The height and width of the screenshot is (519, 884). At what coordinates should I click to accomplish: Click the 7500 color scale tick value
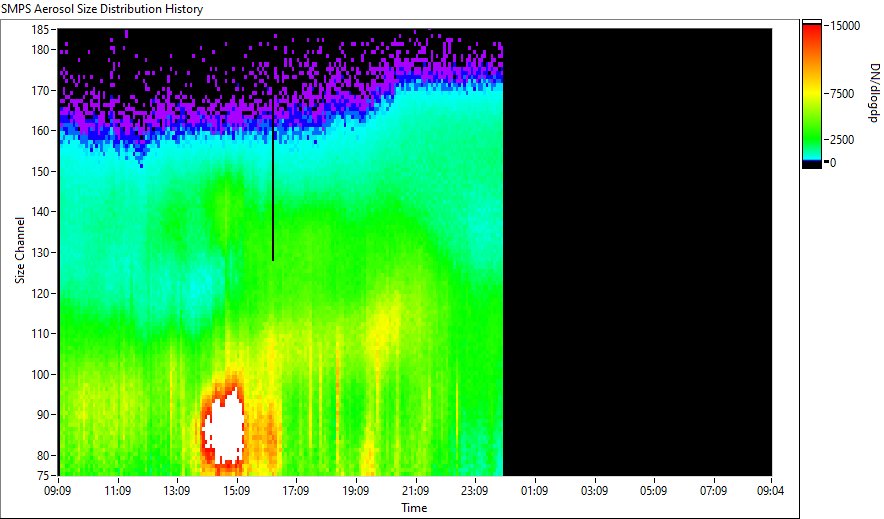click(842, 94)
